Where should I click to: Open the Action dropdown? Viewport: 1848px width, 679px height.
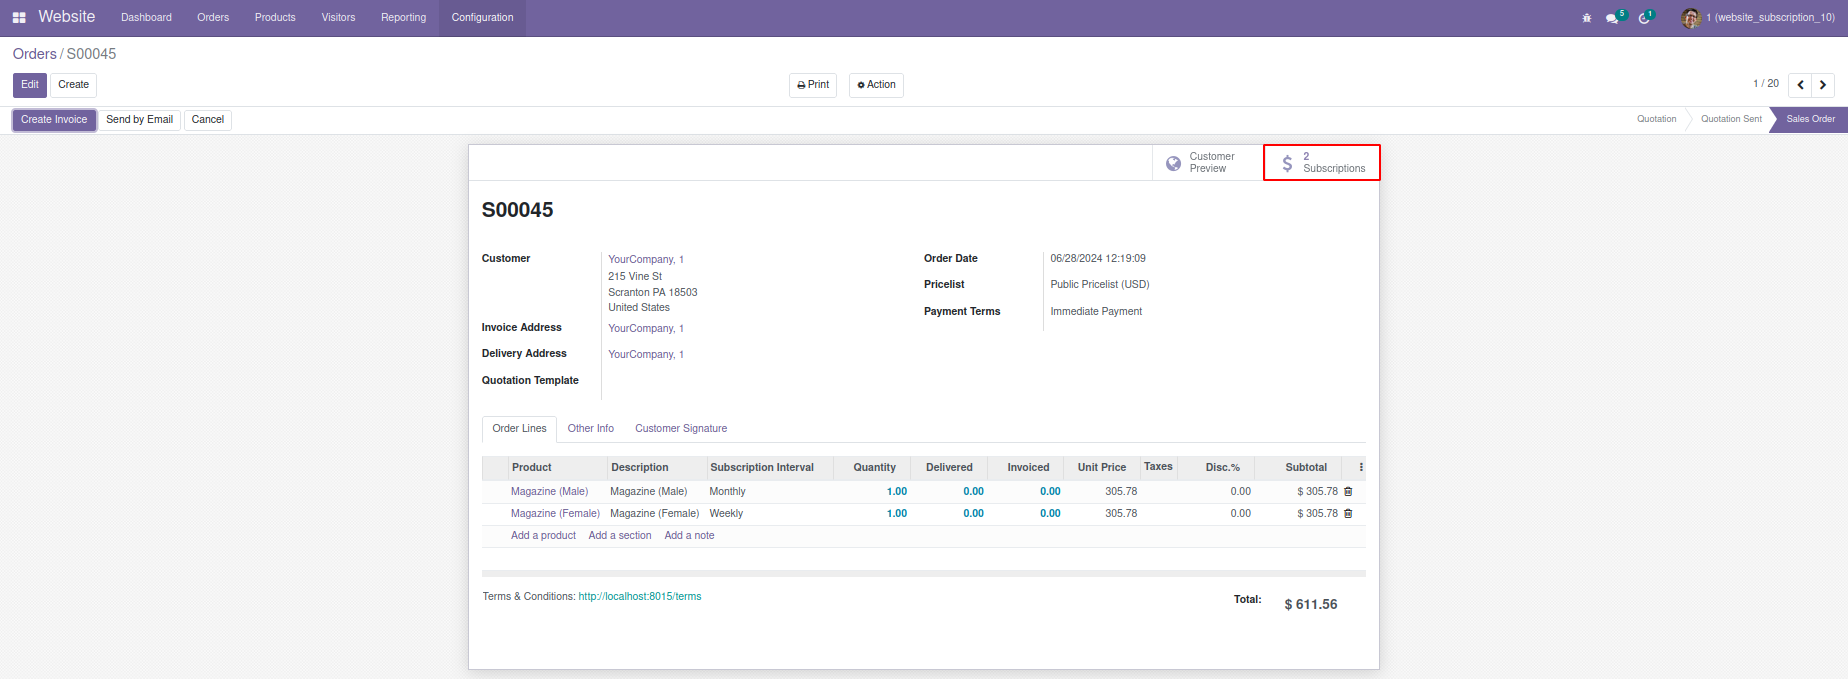pos(876,85)
